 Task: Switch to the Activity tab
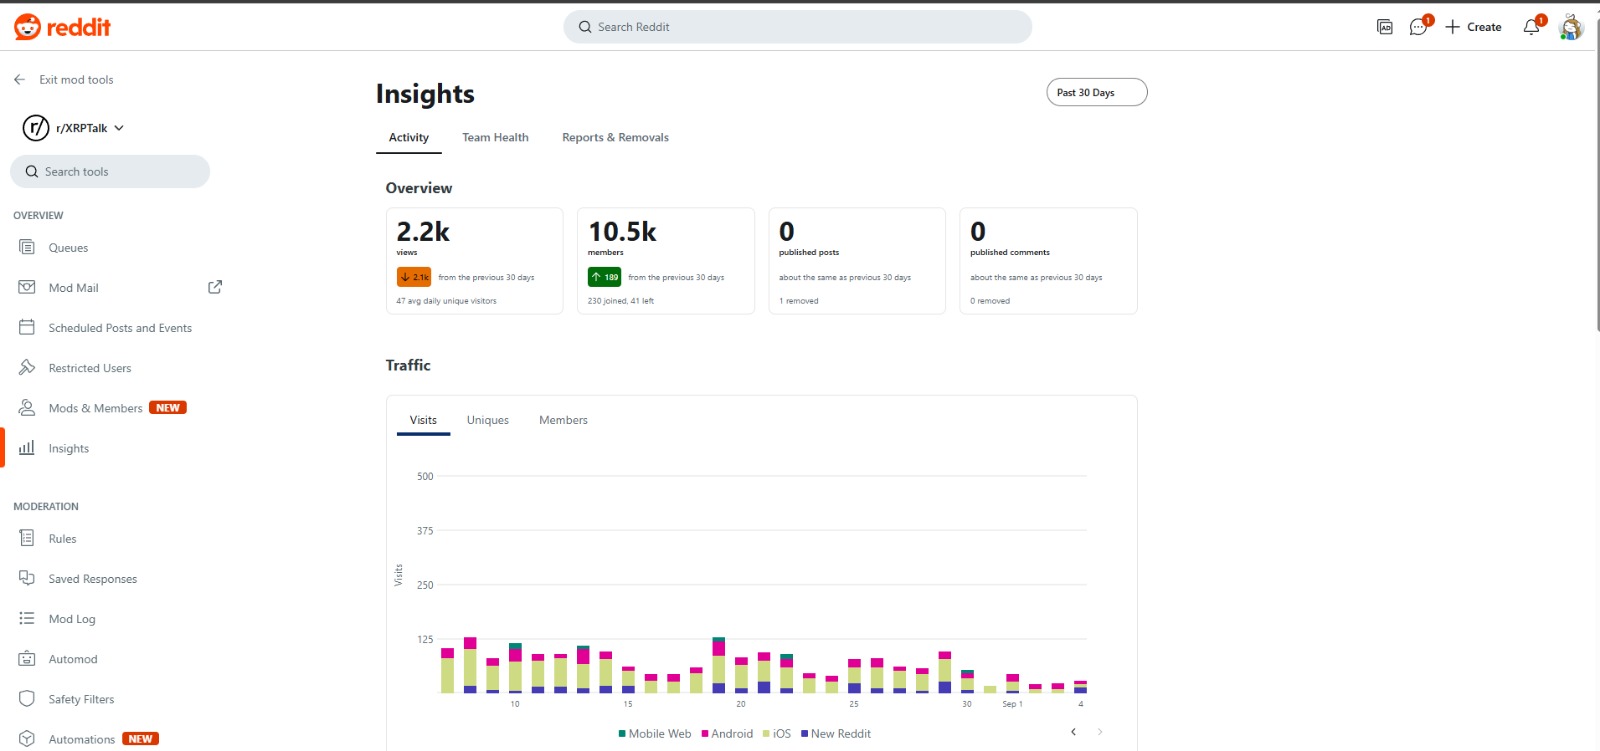409,138
